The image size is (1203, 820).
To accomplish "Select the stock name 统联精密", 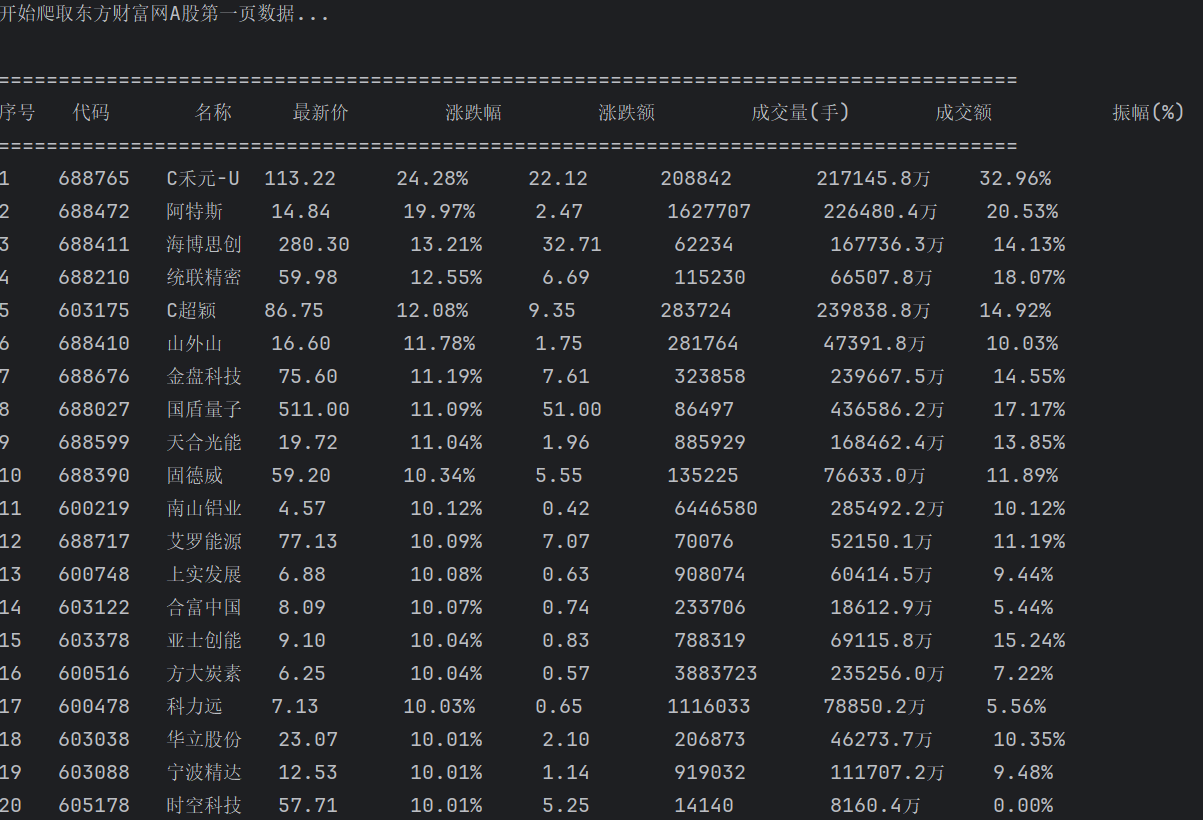I will tap(204, 278).
